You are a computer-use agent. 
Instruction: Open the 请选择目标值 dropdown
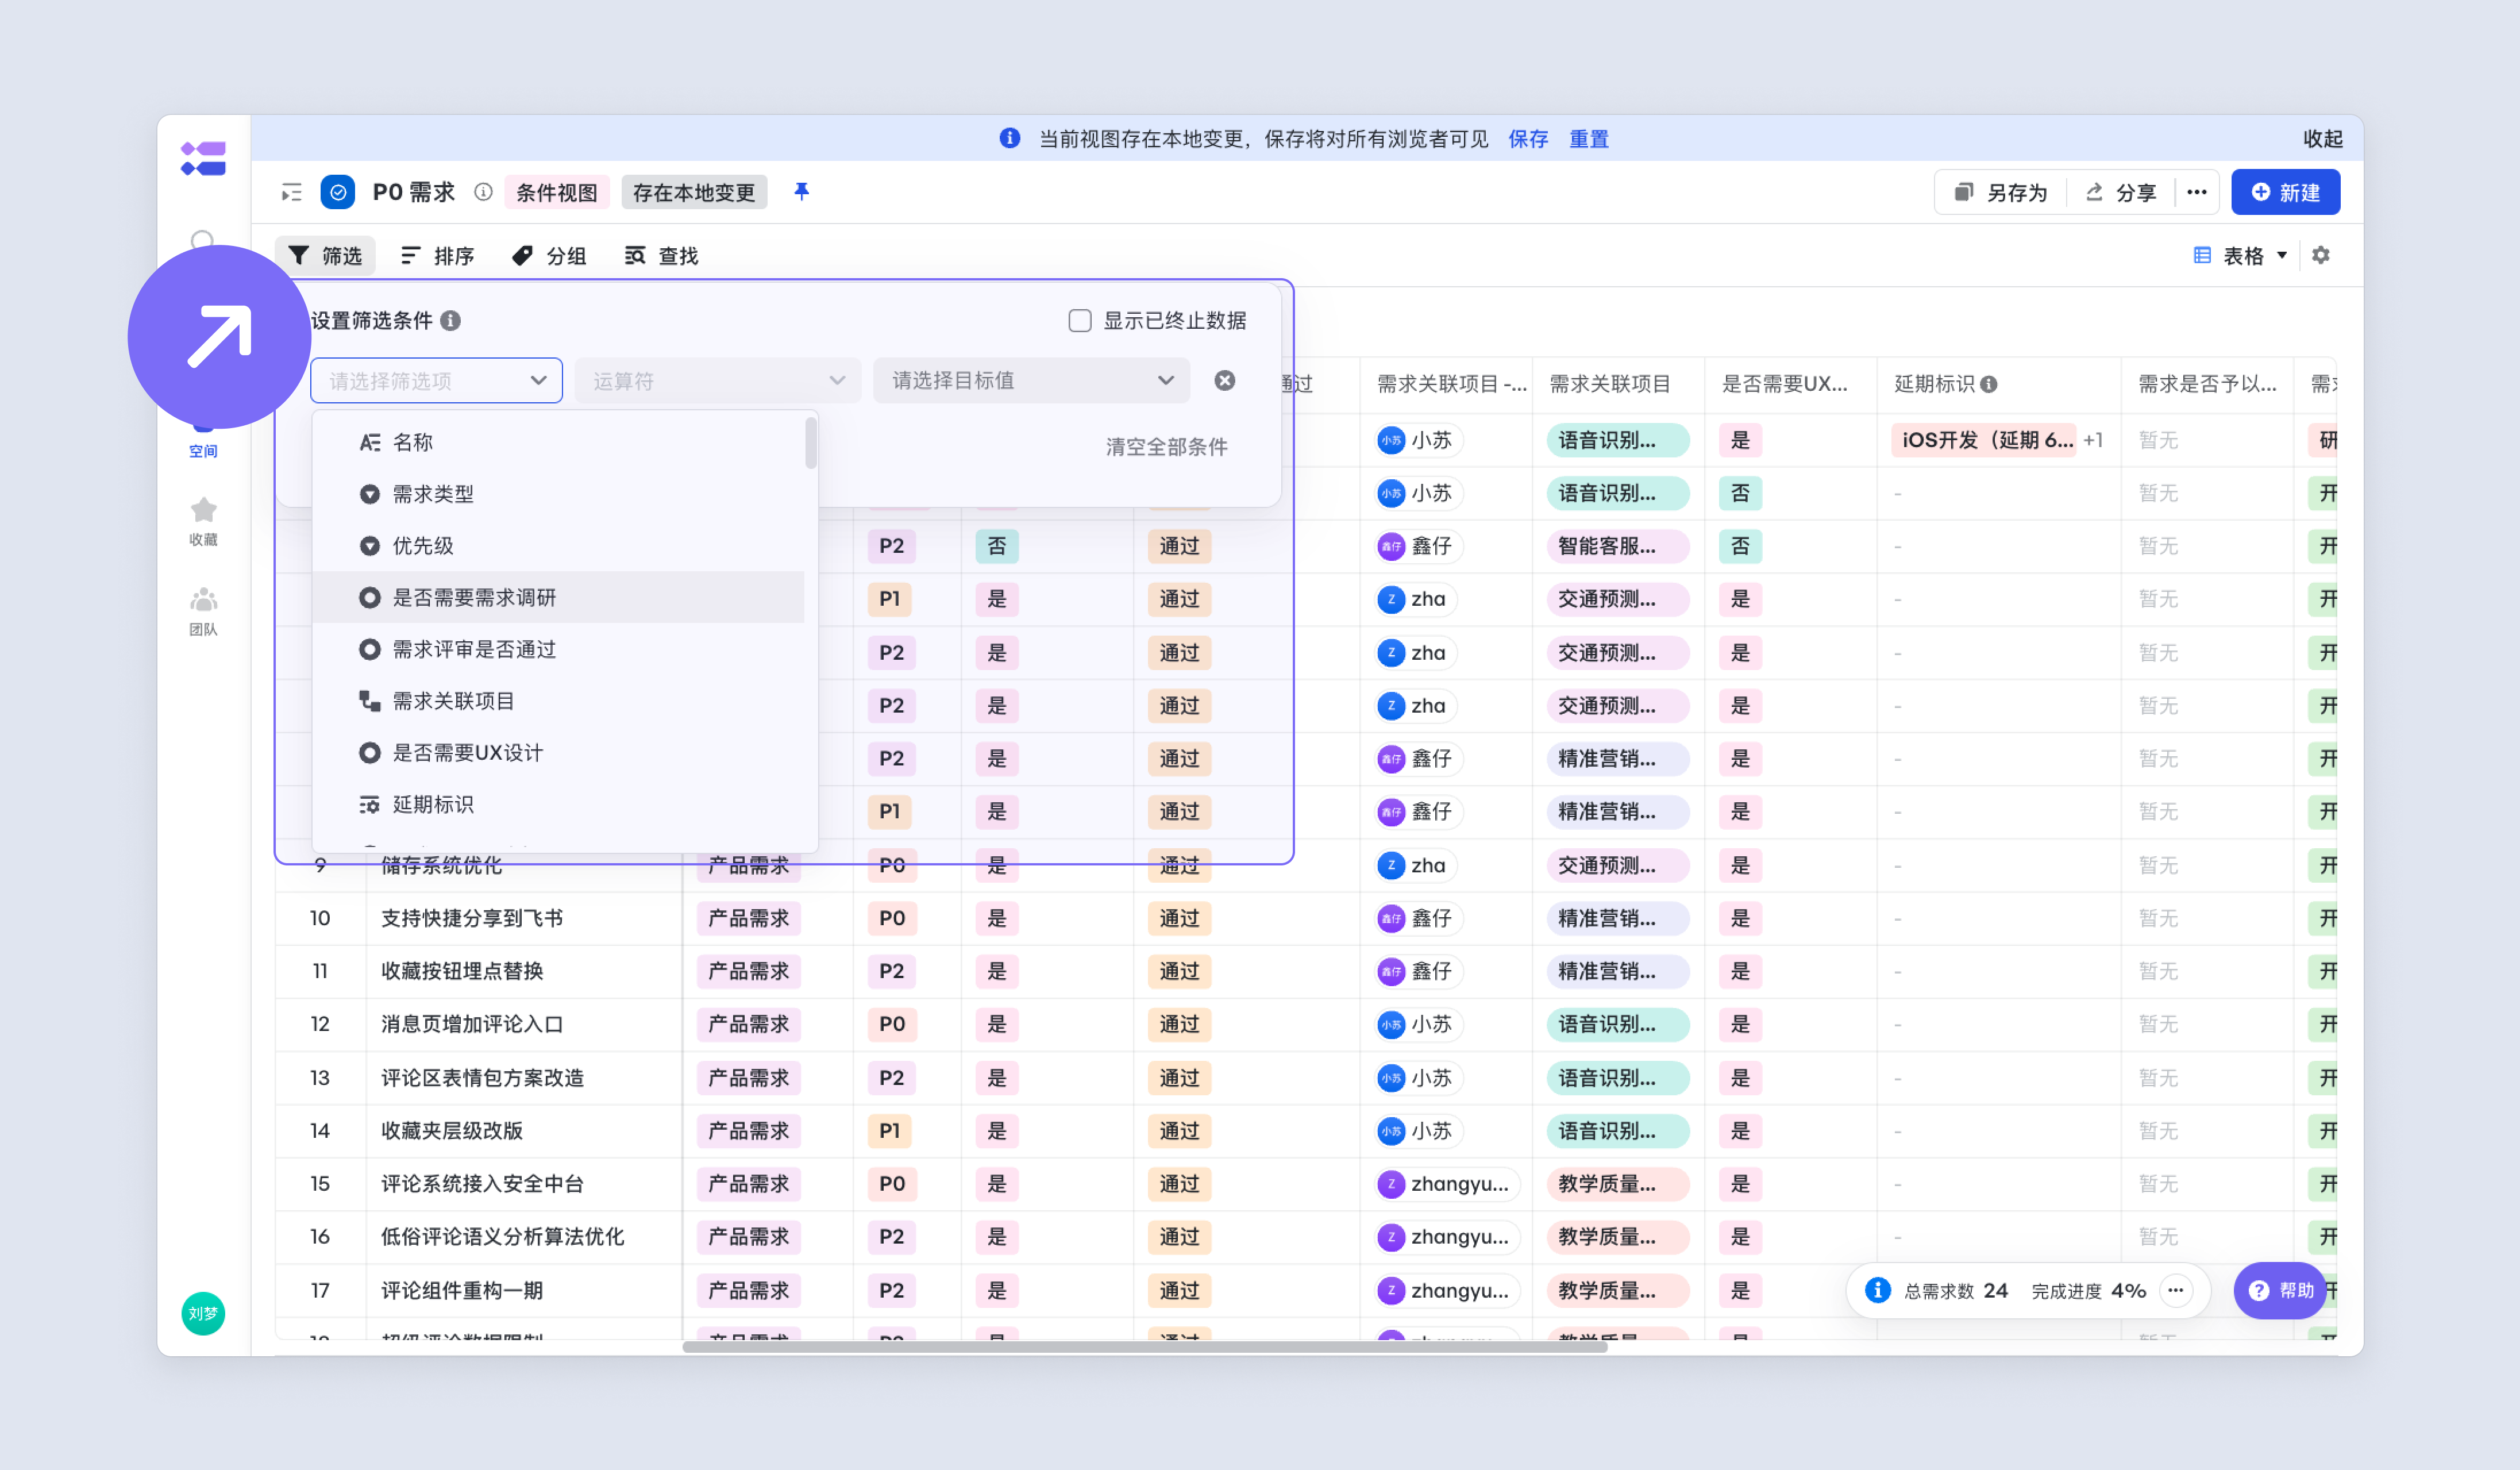tap(1031, 380)
